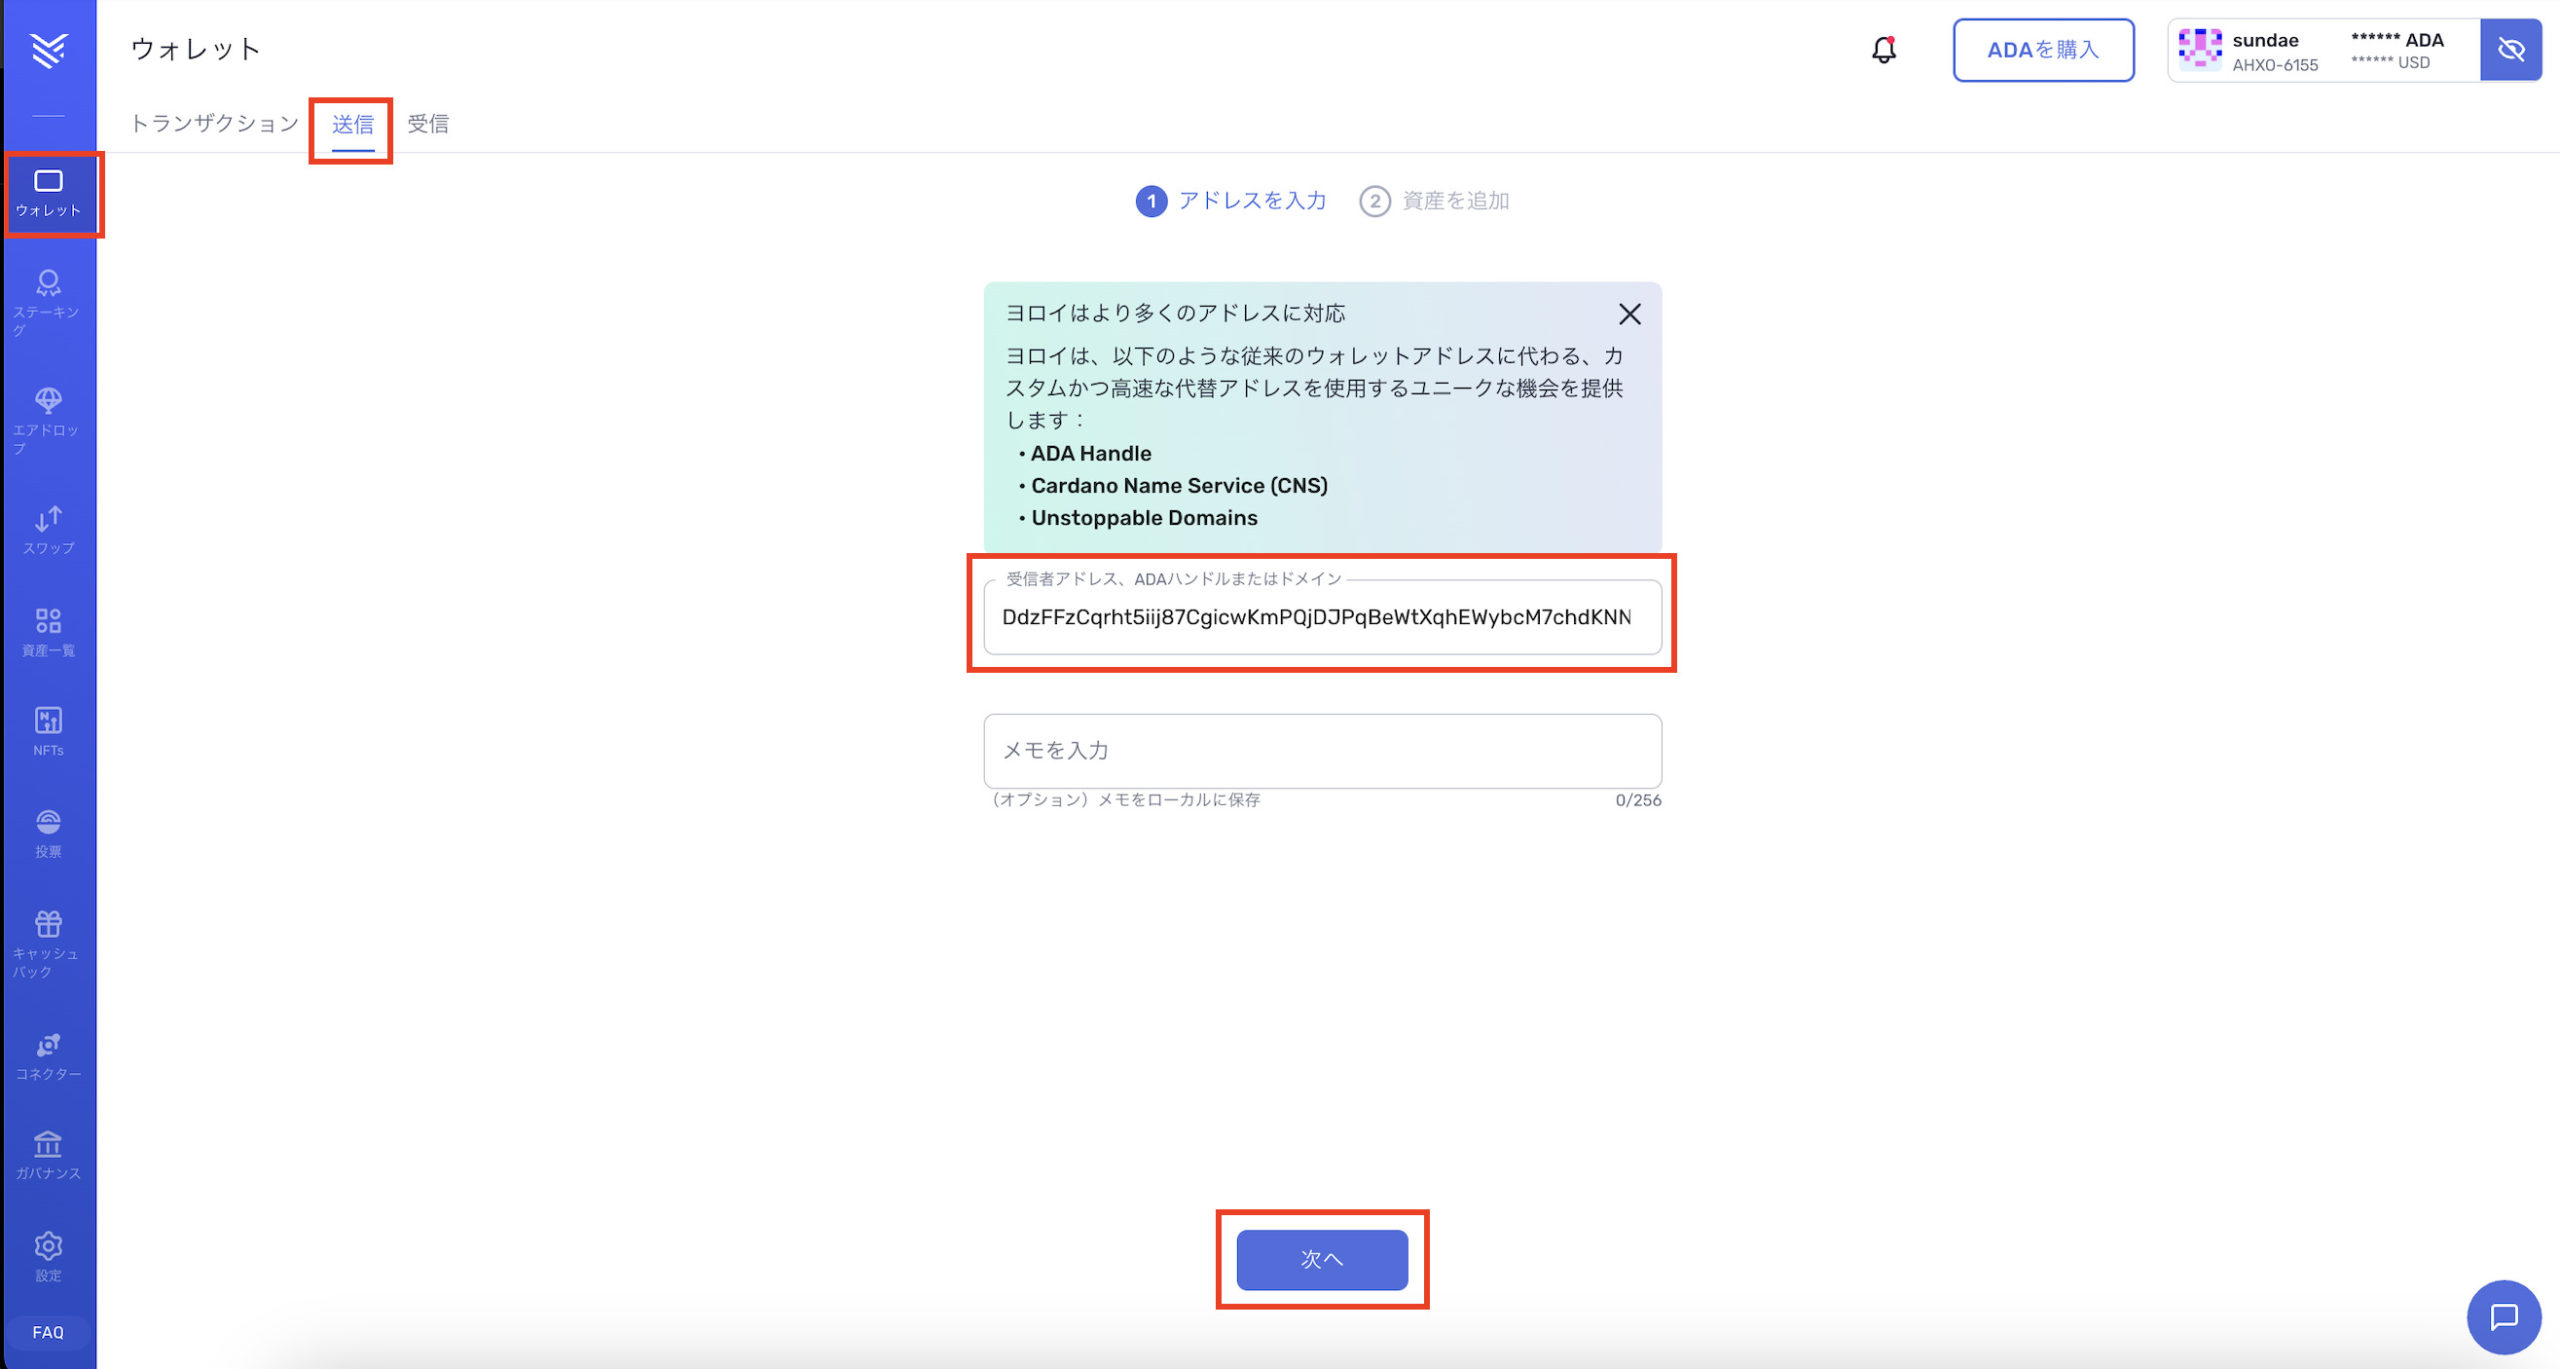Close the Yoroi address info banner

(x=1629, y=314)
